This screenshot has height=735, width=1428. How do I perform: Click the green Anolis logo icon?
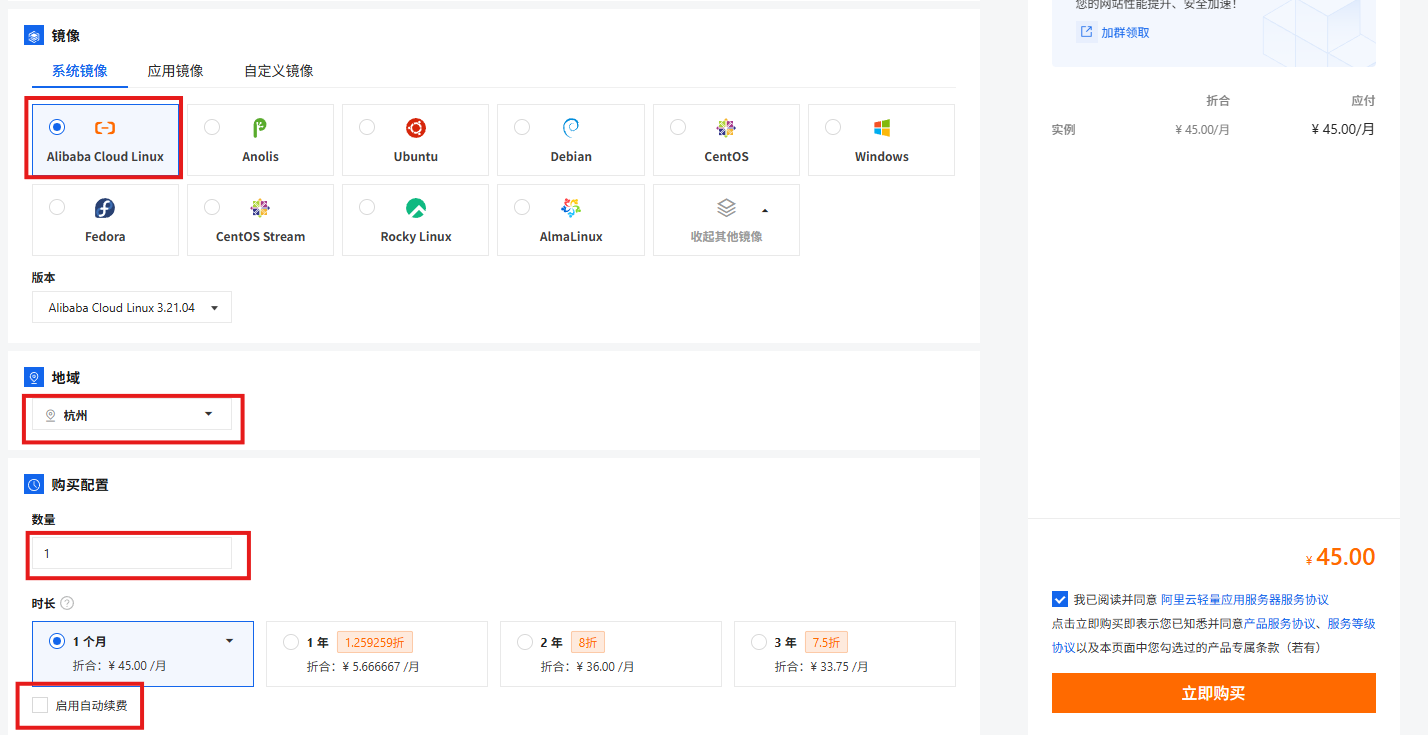pyautogui.click(x=260, y=128)
